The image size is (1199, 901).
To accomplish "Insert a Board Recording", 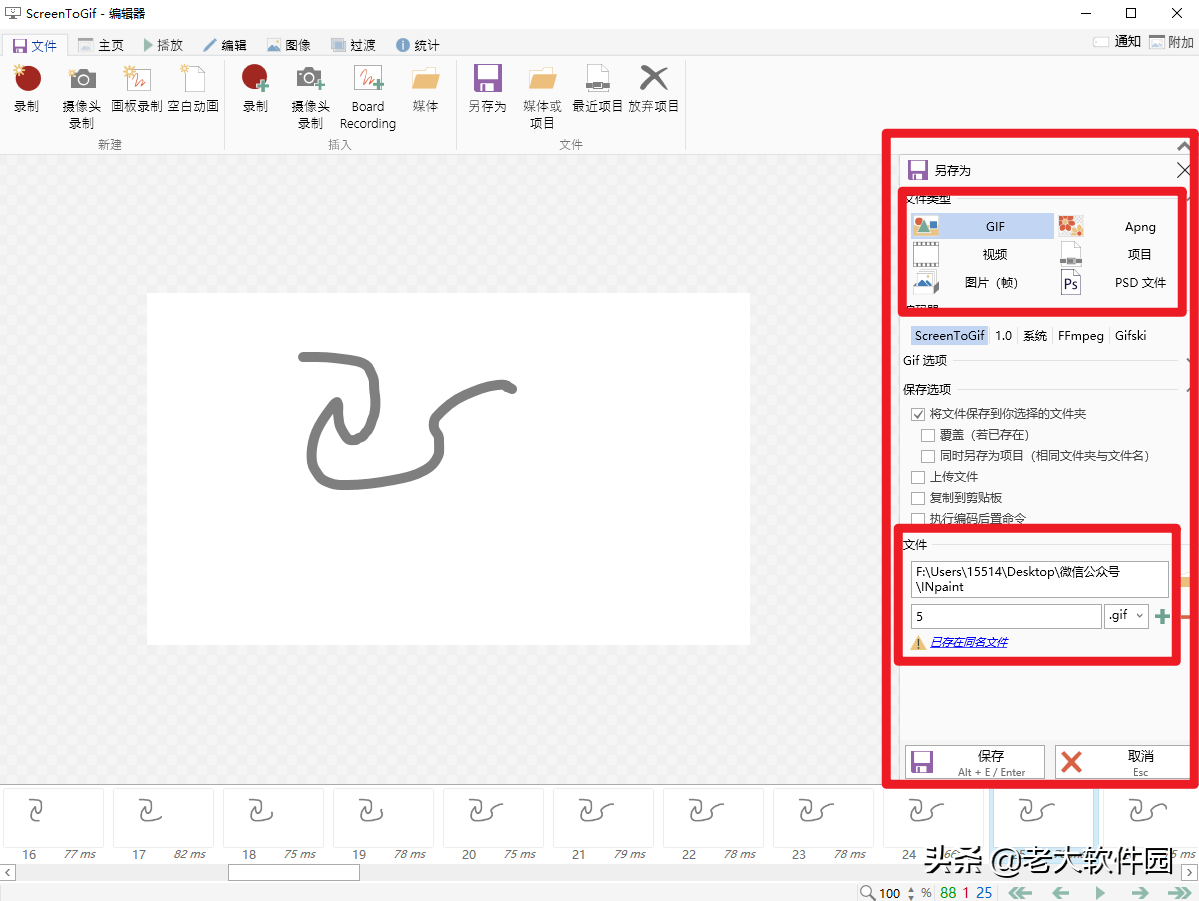I will (x=368, y=97).
